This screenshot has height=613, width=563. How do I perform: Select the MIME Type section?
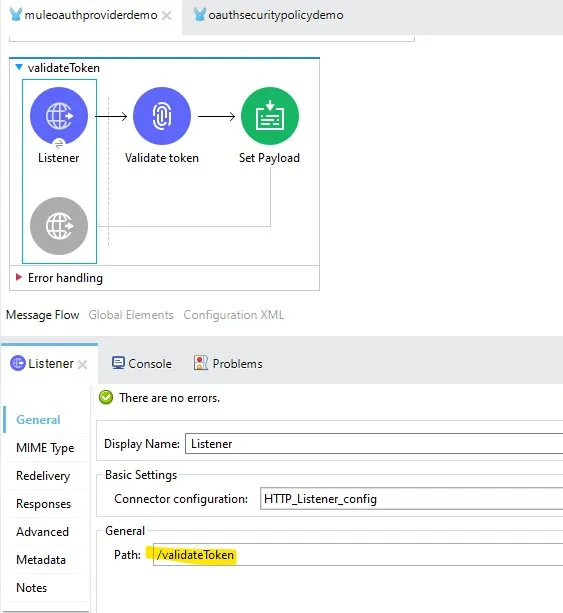[47, 448]
